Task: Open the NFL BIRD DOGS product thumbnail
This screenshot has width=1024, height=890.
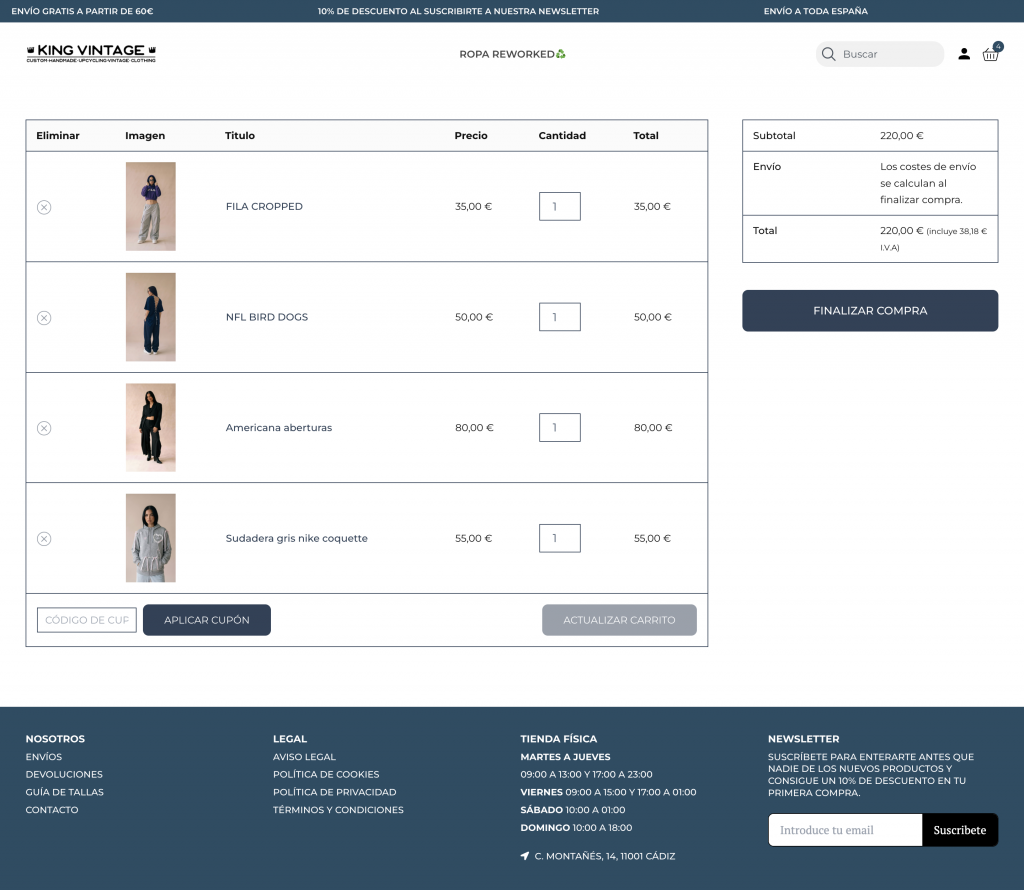Action: (x=150, y=317)
